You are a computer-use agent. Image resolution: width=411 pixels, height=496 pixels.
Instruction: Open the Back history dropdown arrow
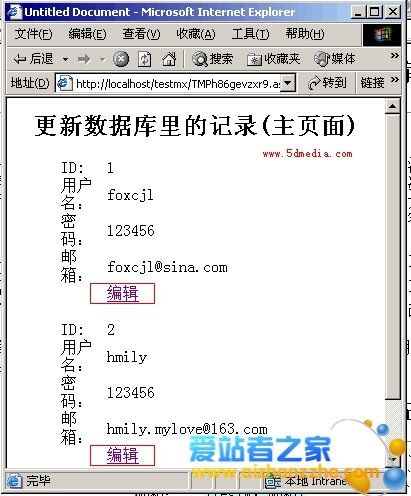(x=65, y=60)
